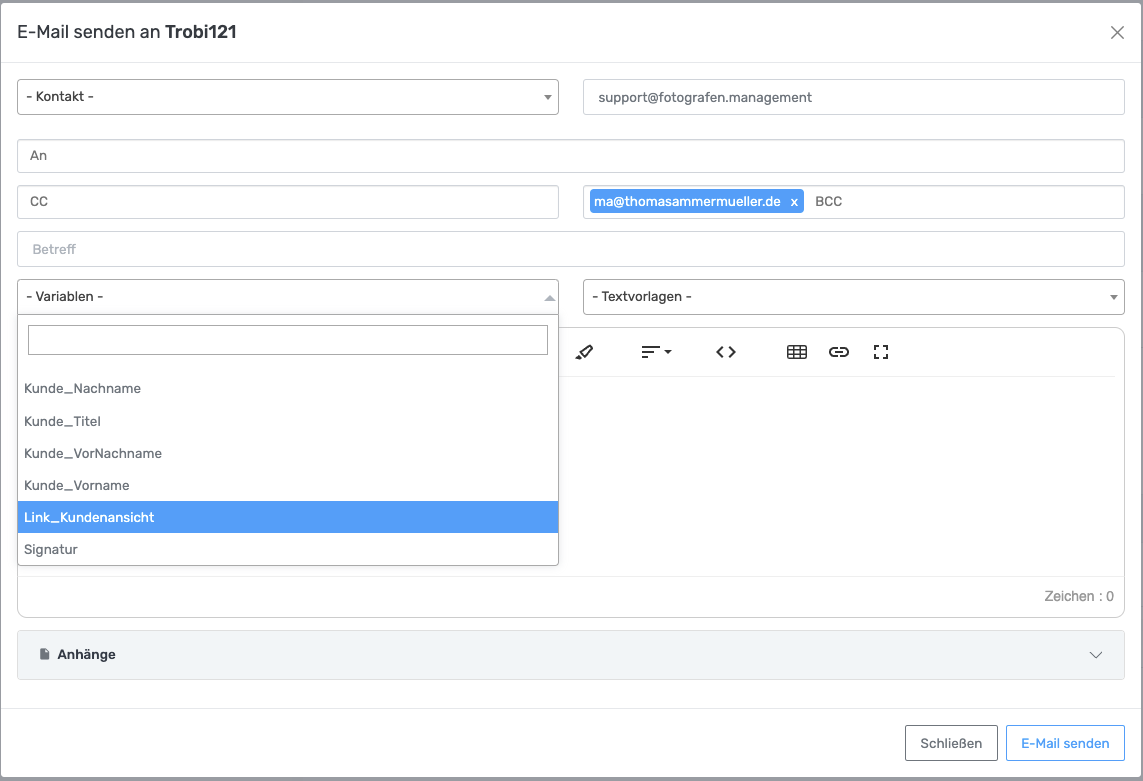The image size is (1143, 781).
Task: Remove ma@thomasammermueller.de from BCC
Action: click(794, 202)
